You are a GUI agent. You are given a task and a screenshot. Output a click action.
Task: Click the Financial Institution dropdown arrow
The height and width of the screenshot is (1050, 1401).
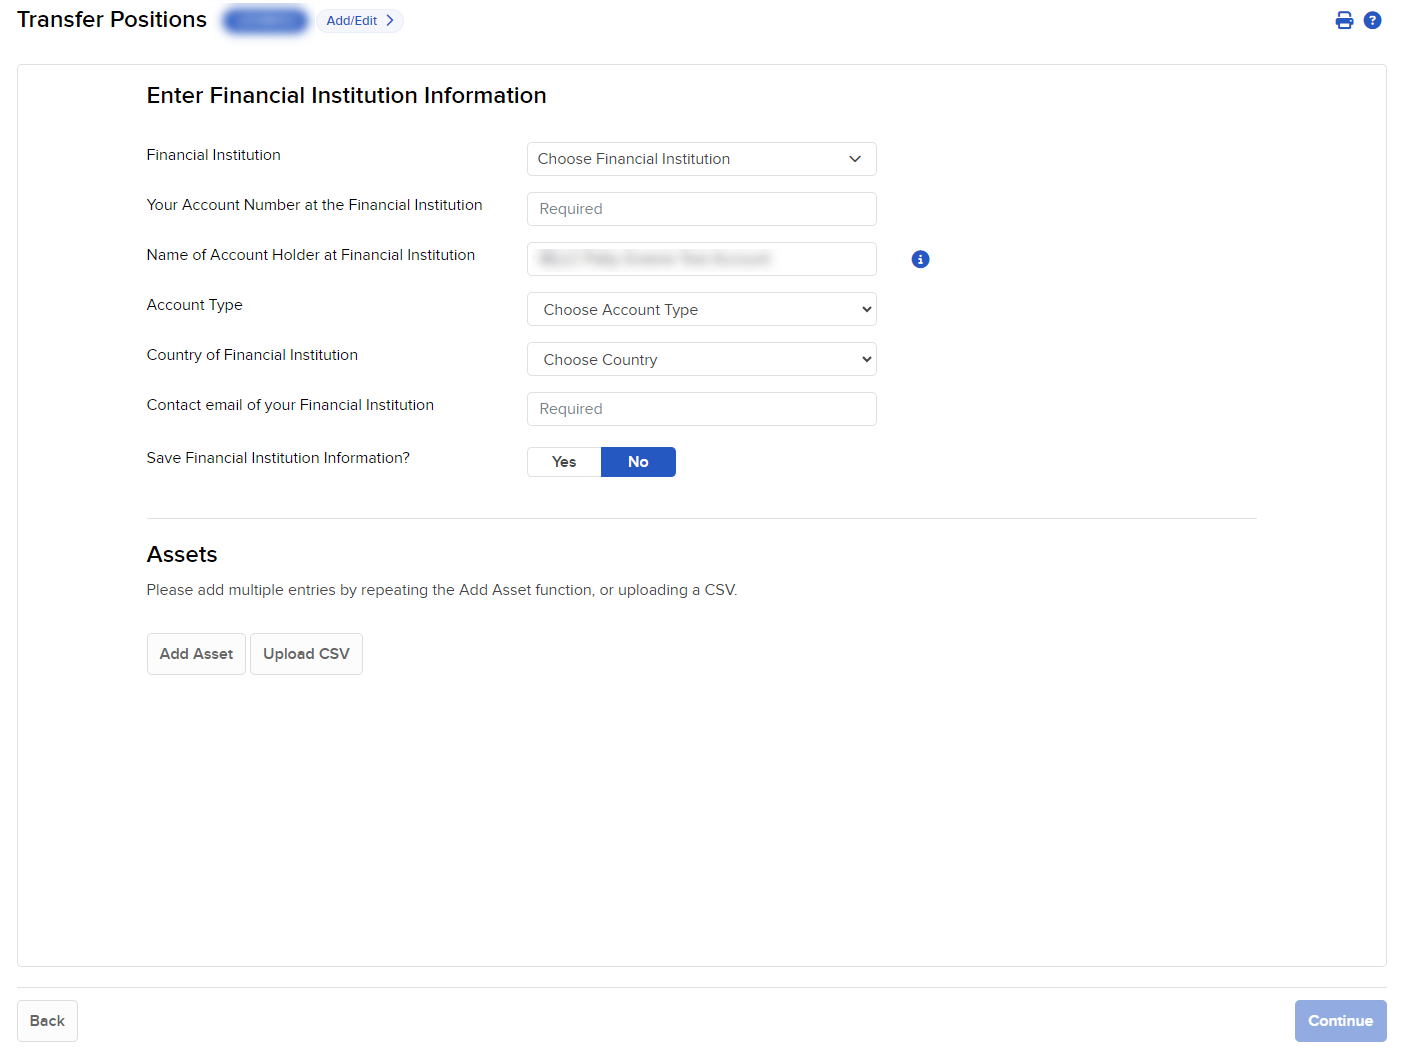(x=855, y=158)
